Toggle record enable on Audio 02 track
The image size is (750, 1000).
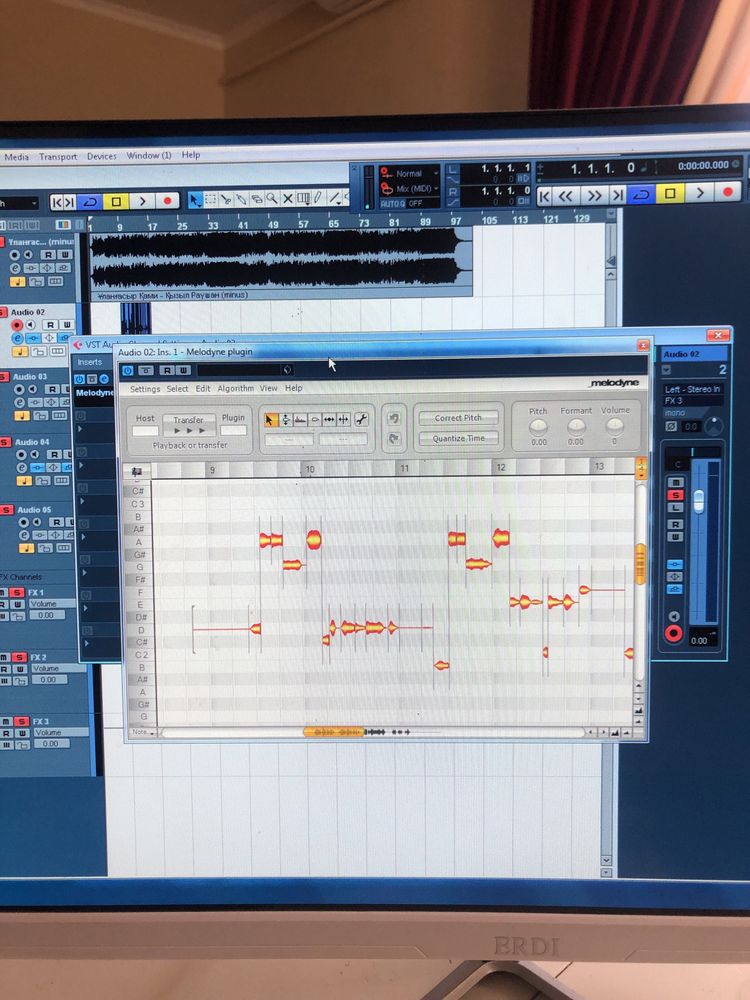[17, 325]
